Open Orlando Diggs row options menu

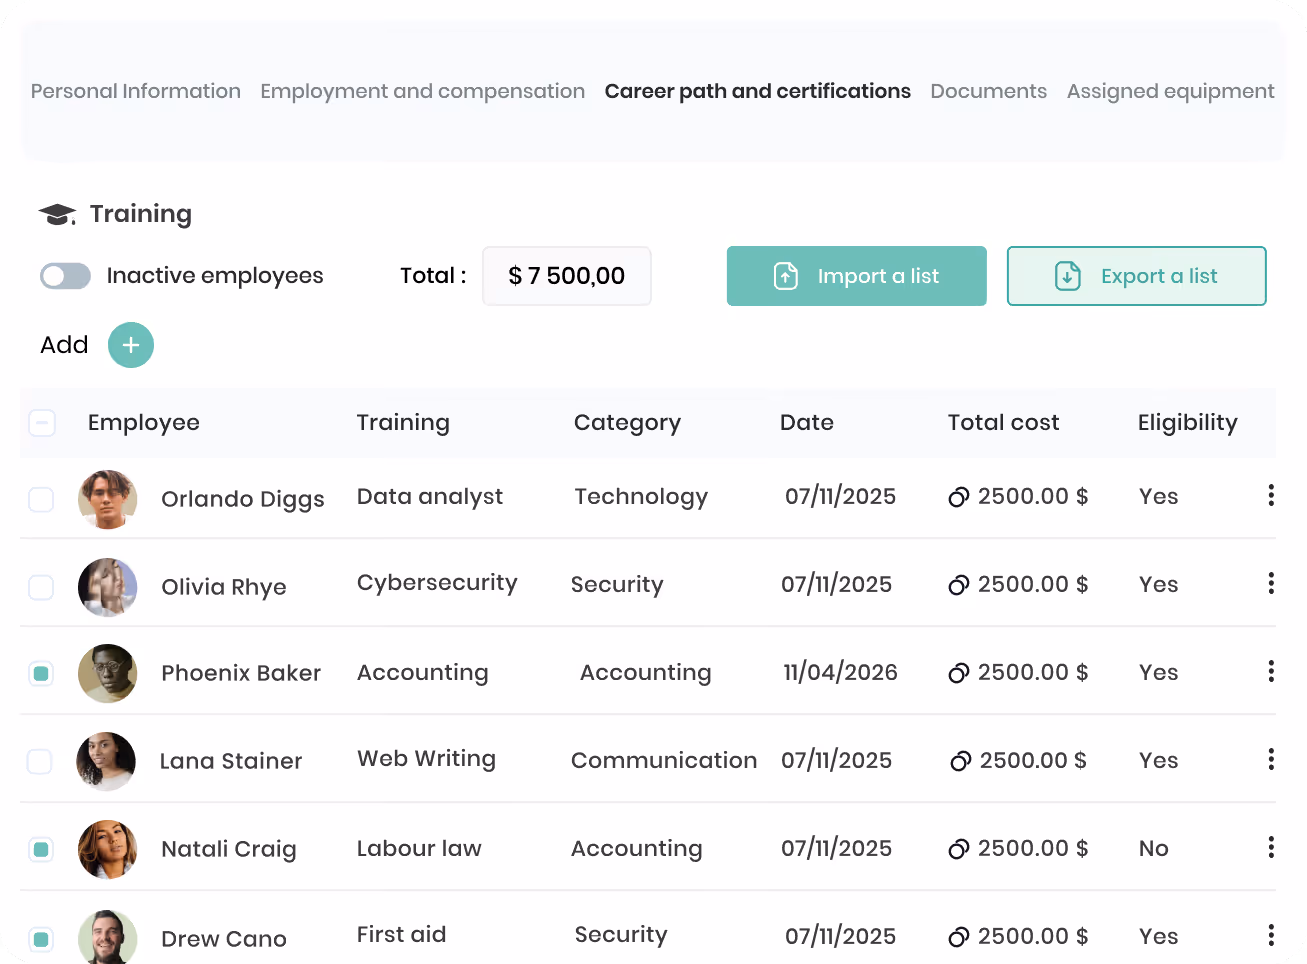[x=1271, y=495]
